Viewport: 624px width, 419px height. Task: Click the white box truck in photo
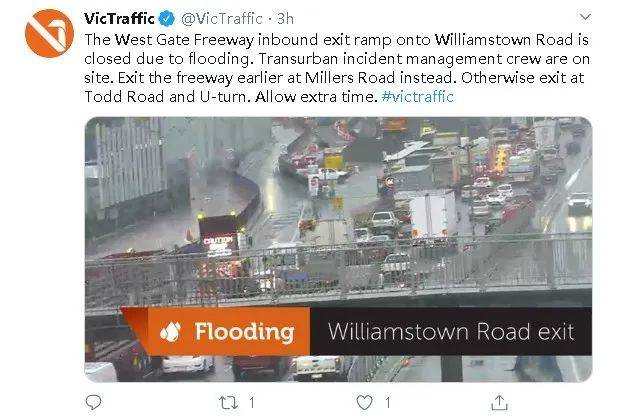click(432, 214)
